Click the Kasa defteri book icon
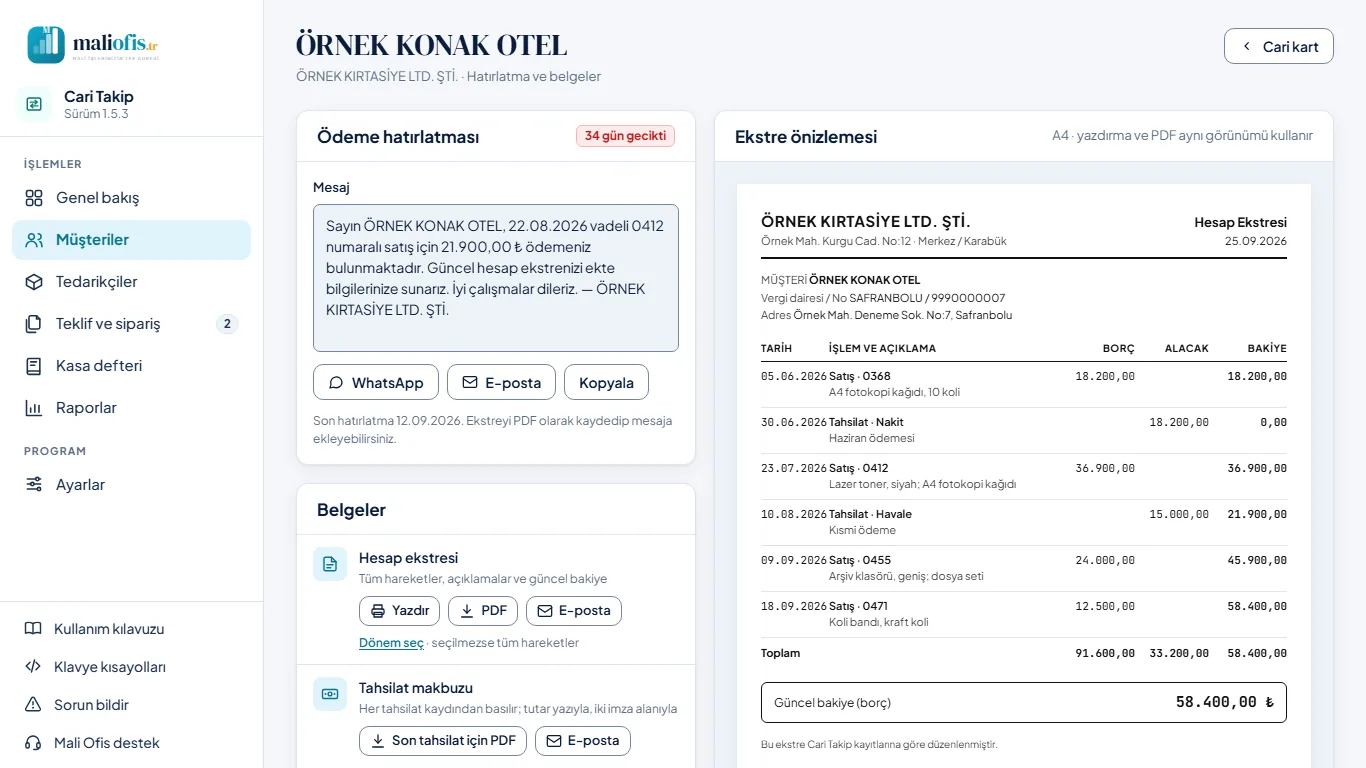1366x768 pixels. 34,366
